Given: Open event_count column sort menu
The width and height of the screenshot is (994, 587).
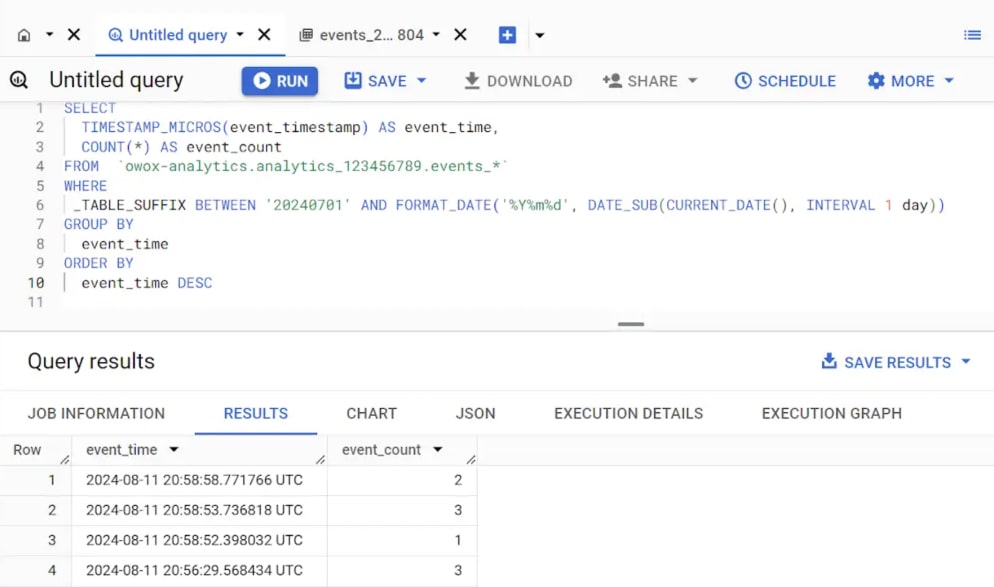Looking at the screenshot, I should click(x=437, y=449).
